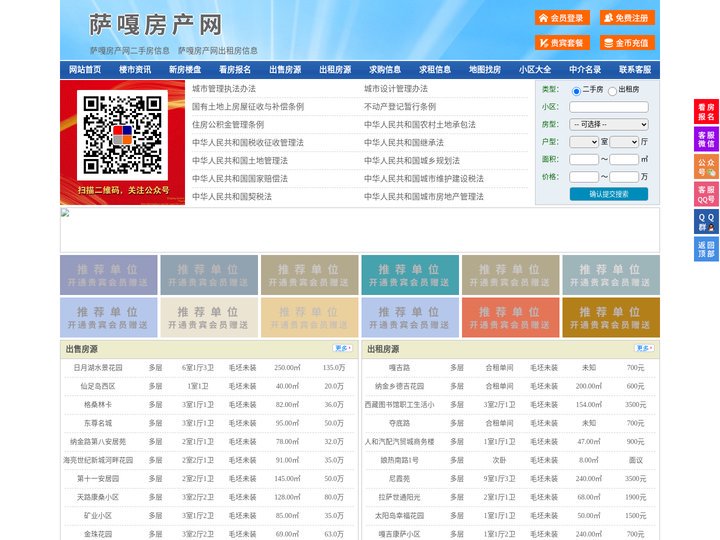The image size is (720, 540).
Task: Click the QR code image in banner
Action: click(122, 135)
